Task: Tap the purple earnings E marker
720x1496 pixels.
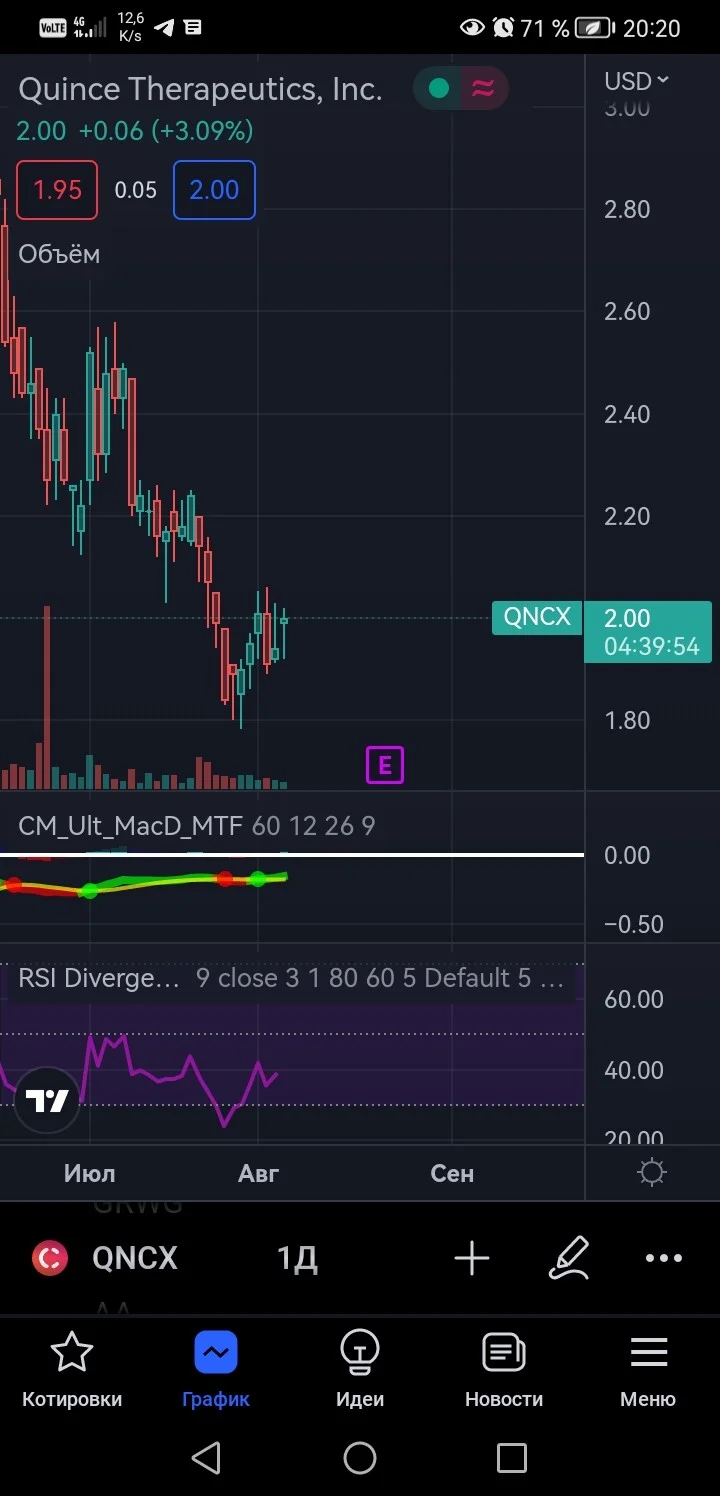Action: (385, 766)
